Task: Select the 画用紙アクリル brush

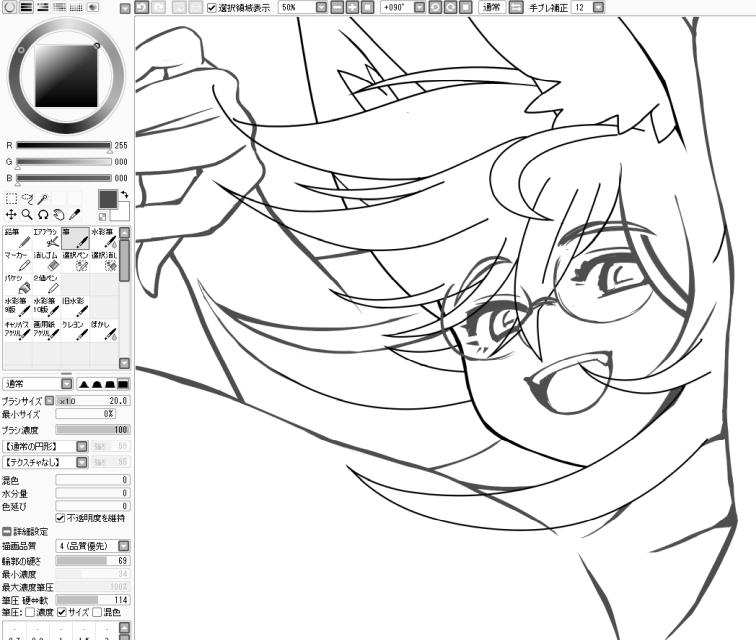Action: (46, 331)
